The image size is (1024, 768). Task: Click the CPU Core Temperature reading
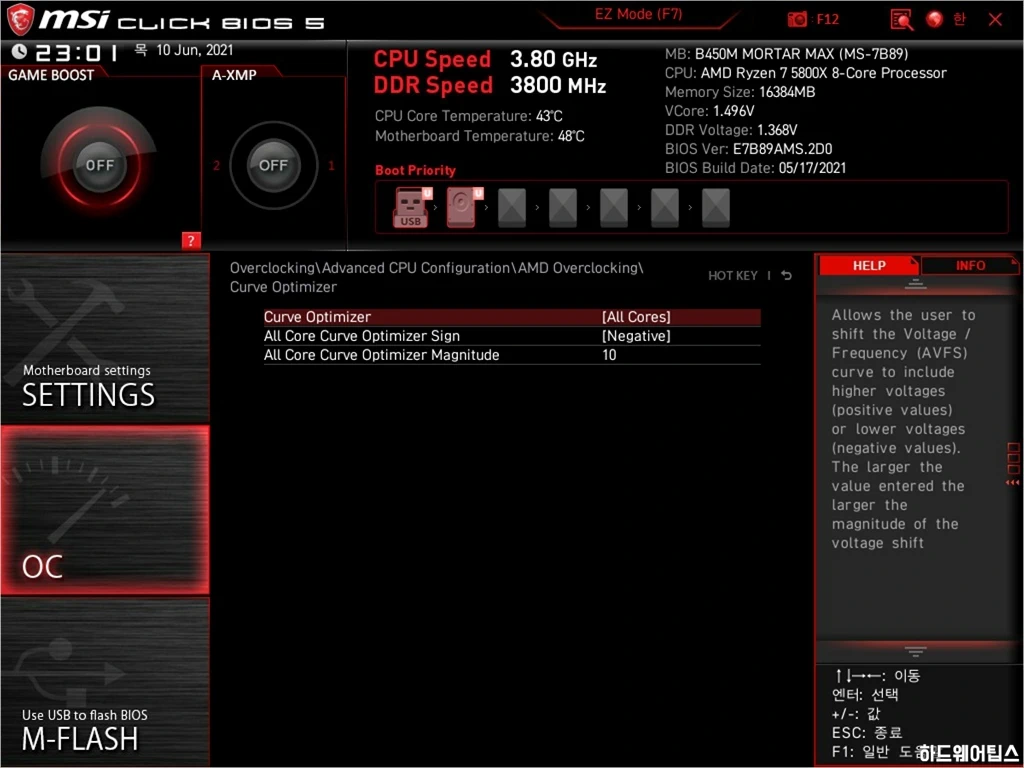[468, 116]
